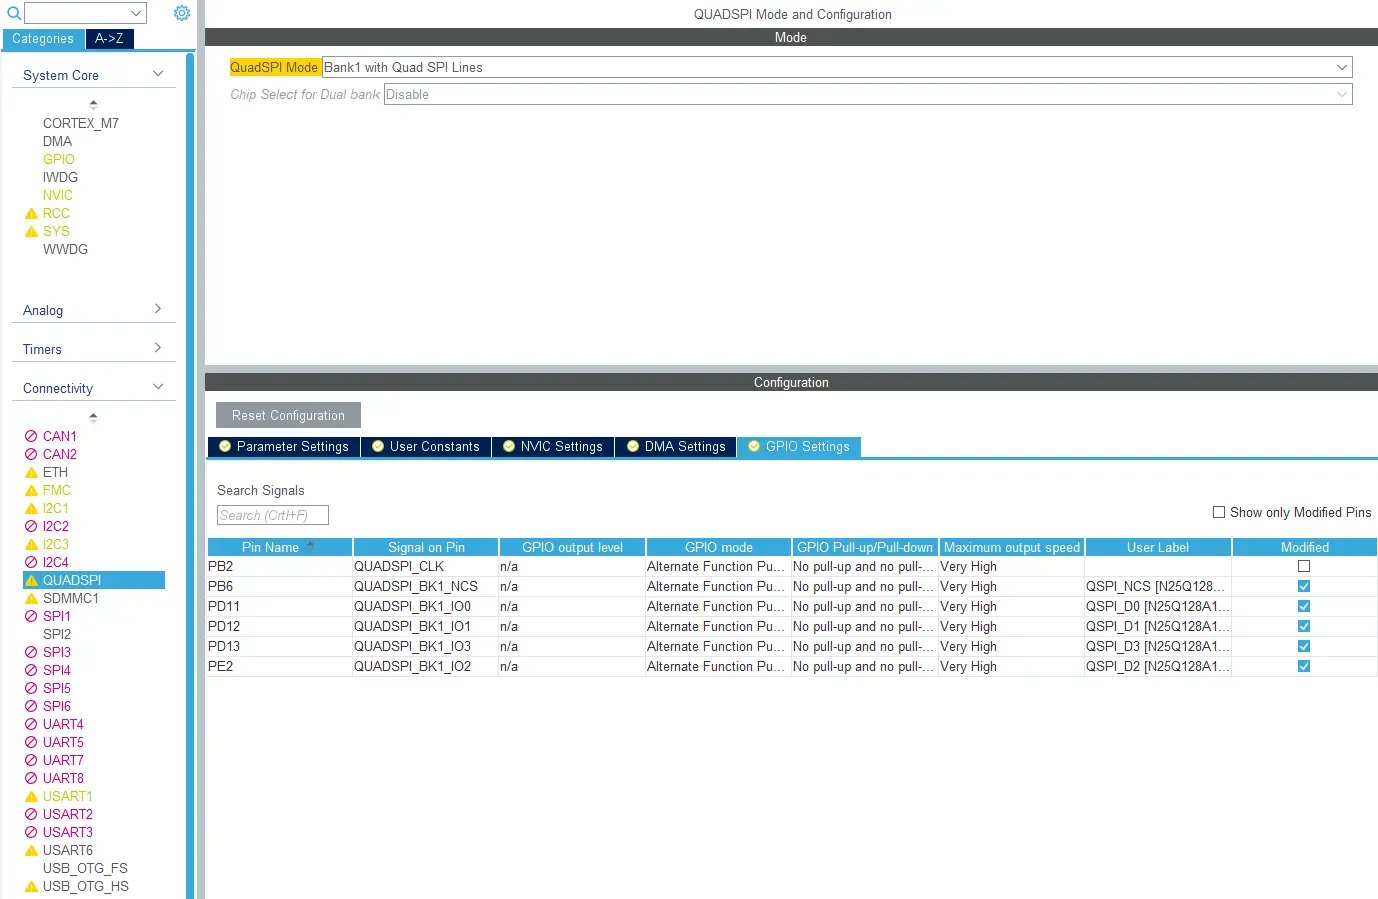
Task: Click the warning icon beside USB_OTG_HS
Action: [31, 887]
